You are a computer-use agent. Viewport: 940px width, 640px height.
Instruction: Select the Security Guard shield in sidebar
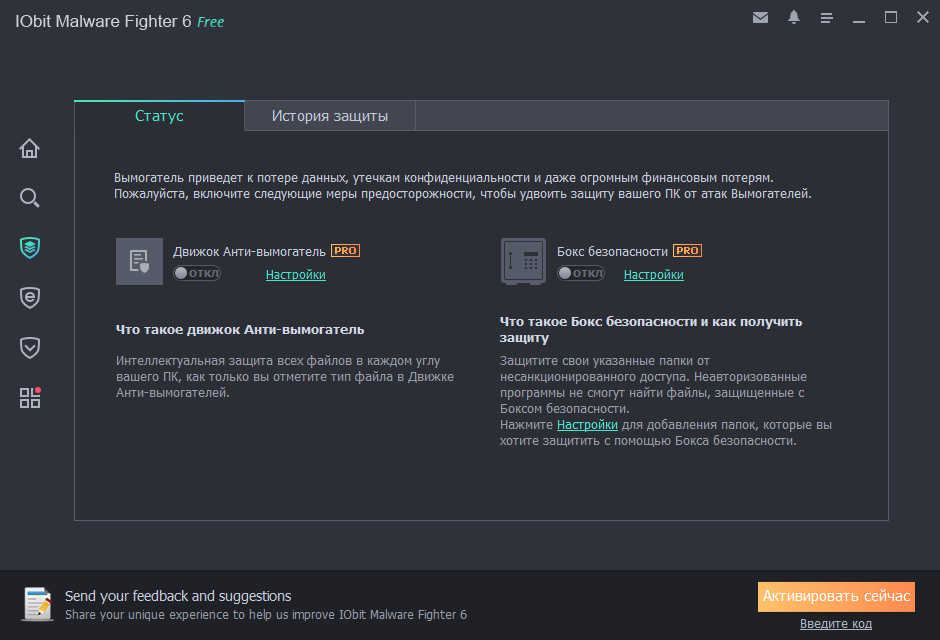[30, 347]
